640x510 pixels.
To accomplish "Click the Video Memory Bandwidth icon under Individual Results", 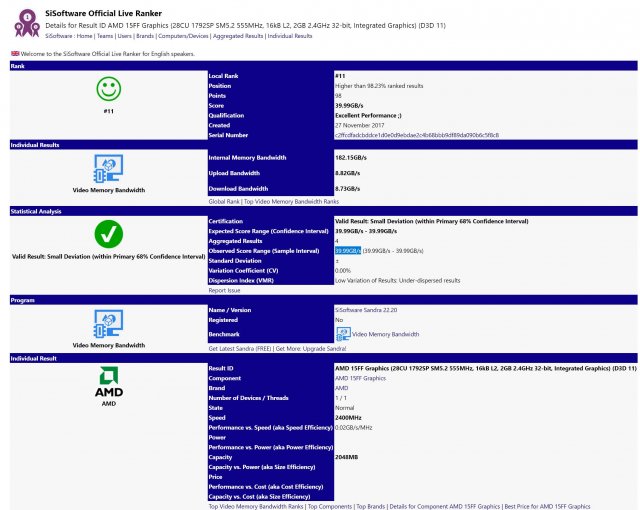I will click(x=108, y=167).
